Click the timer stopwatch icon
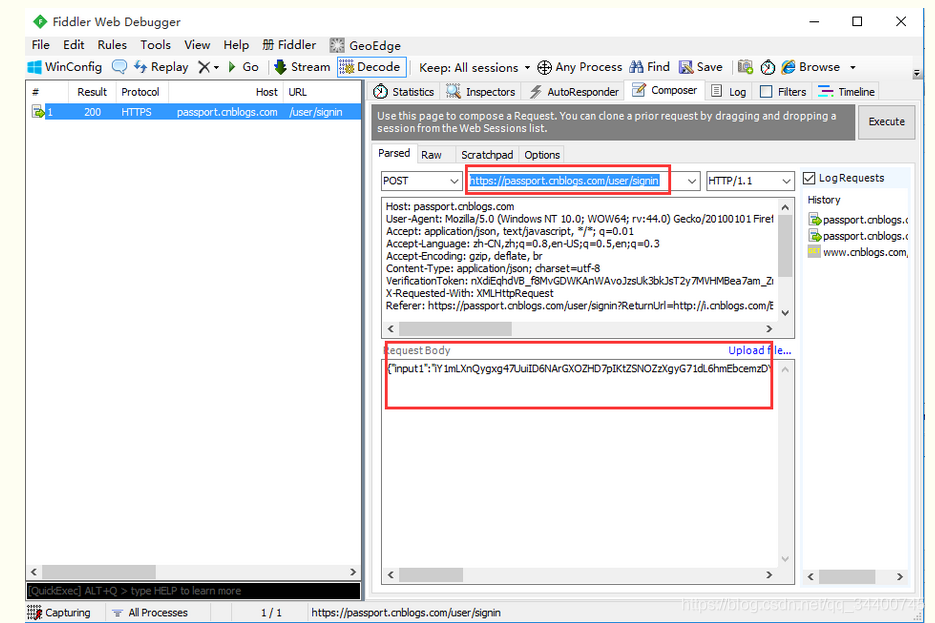 point(768,67)
